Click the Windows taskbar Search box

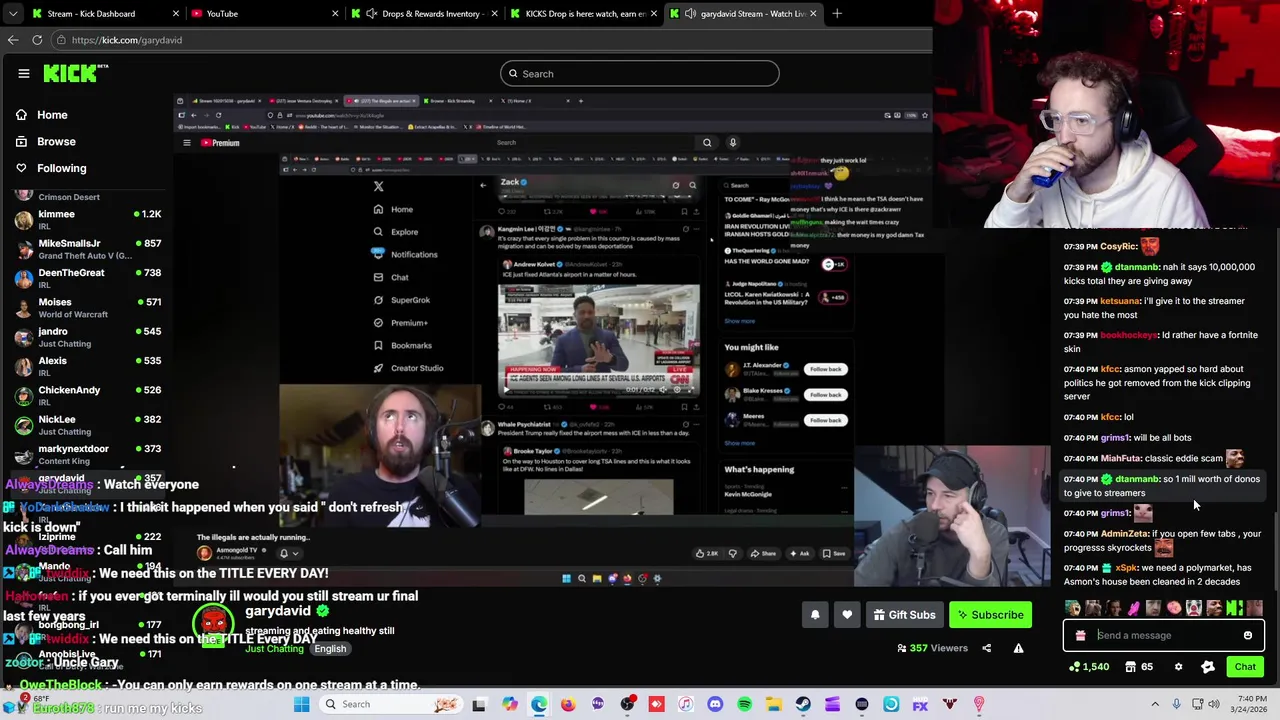(x=391, y=704)
